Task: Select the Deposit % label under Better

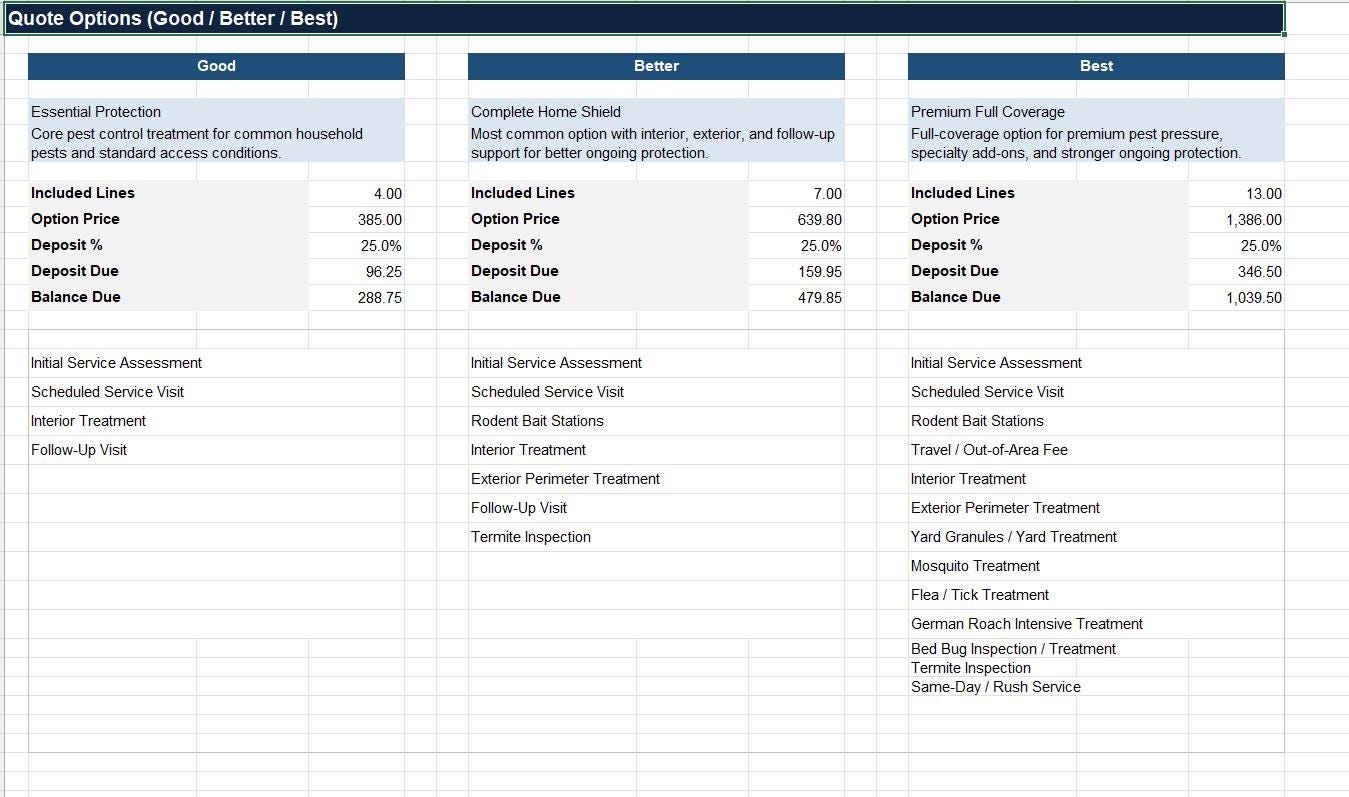Action: (x=608, y=245)
